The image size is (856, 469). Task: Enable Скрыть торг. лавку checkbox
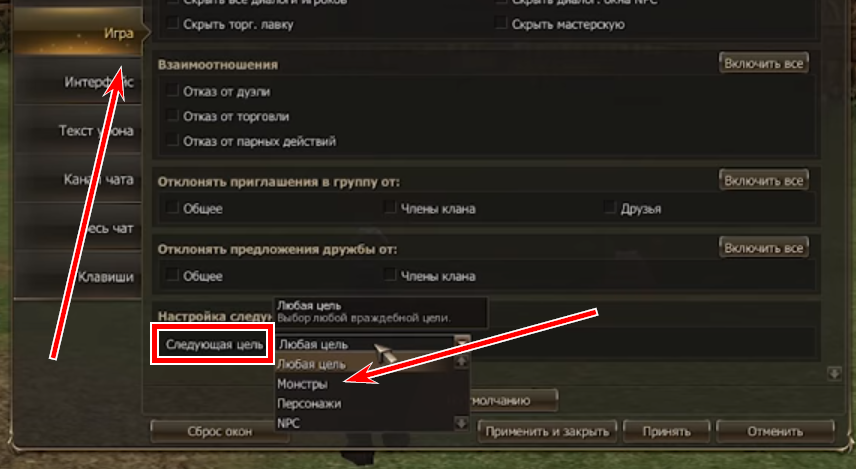point(173,23)
